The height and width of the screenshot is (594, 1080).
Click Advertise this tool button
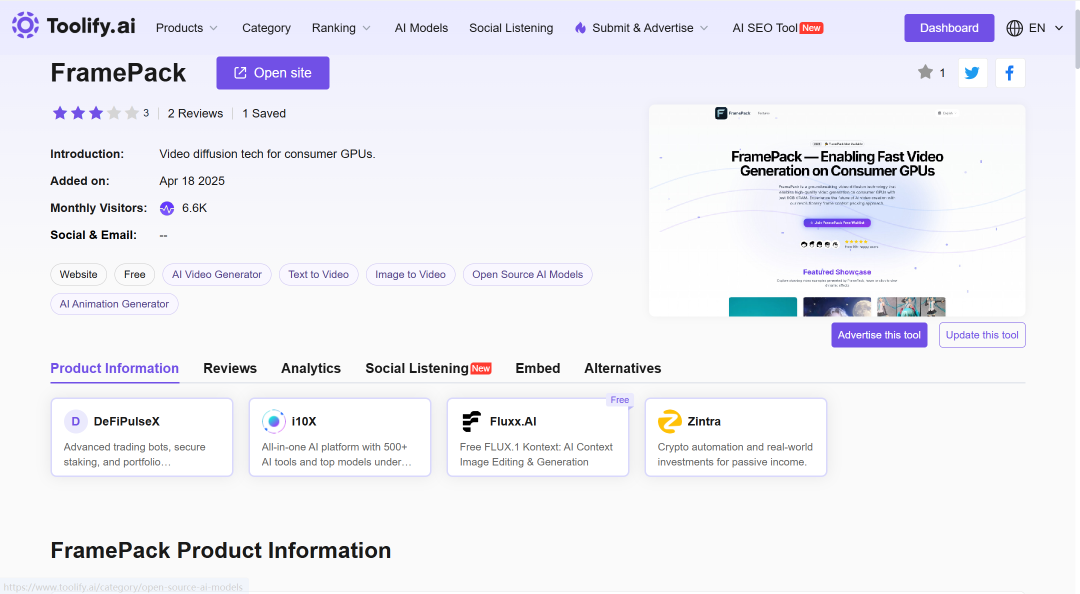click(x=879, y=335)
